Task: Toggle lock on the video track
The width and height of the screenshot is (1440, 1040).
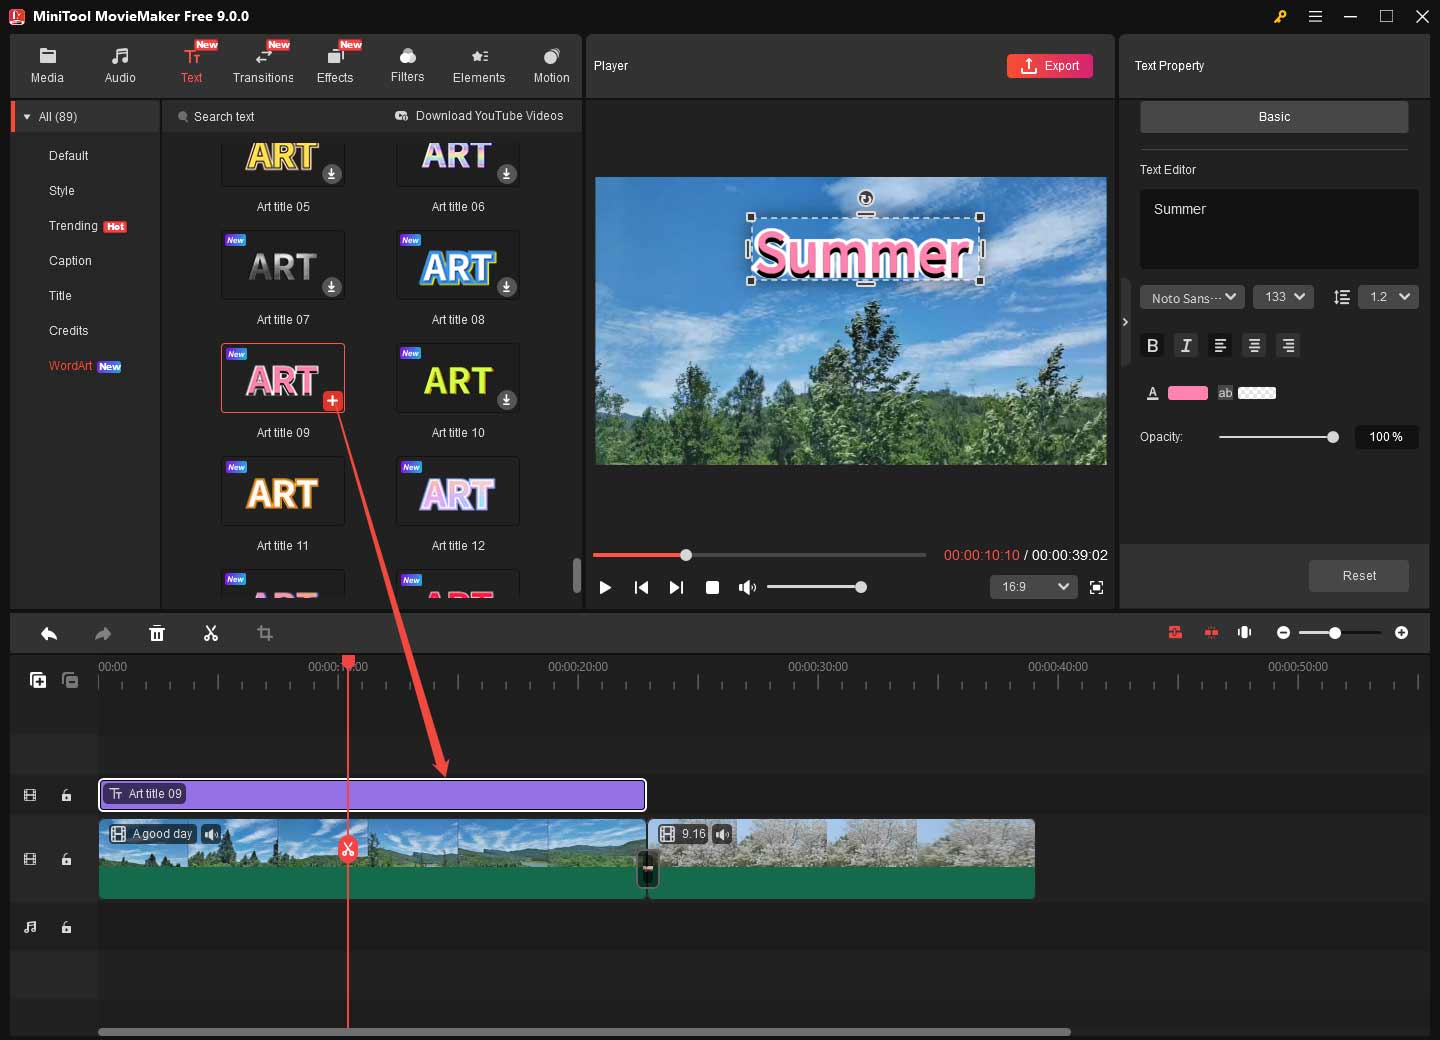Action: 66,859
